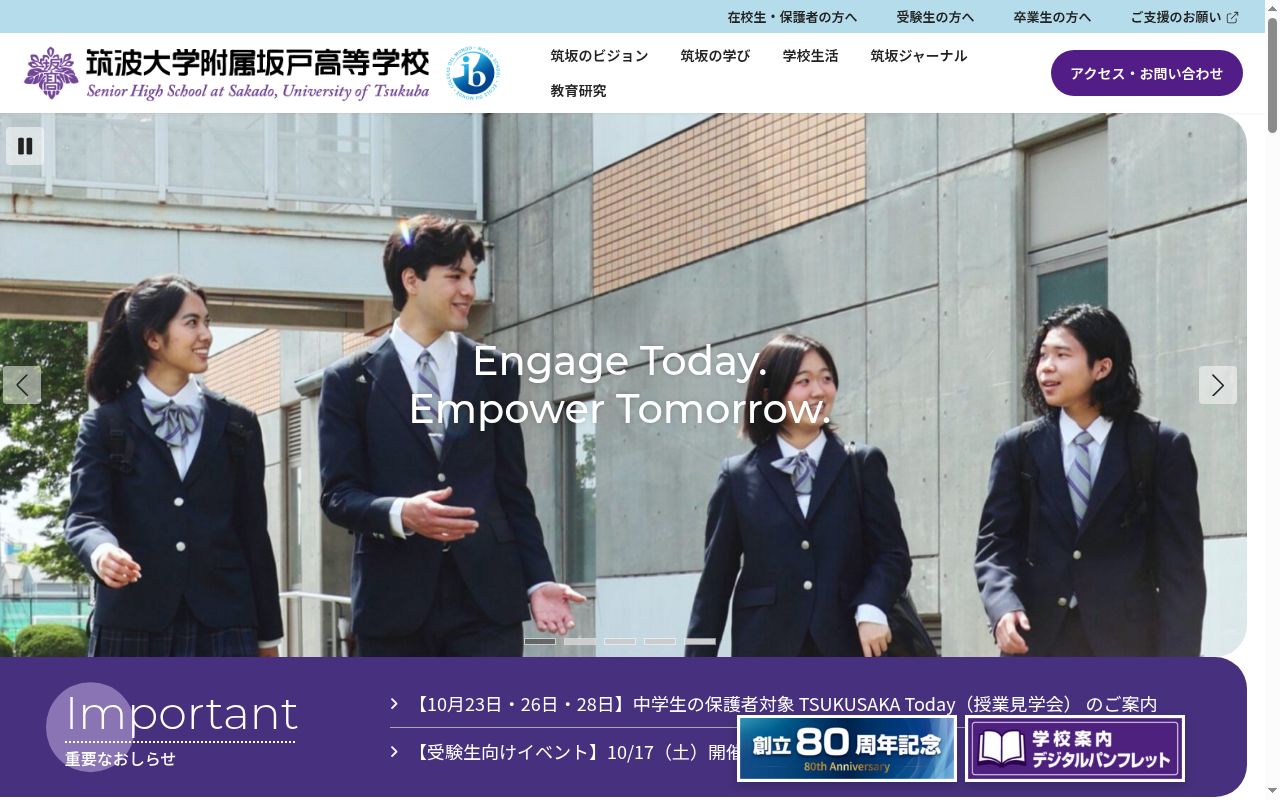Open 筑坂のビジョン menu

click(x=599, y=56)
